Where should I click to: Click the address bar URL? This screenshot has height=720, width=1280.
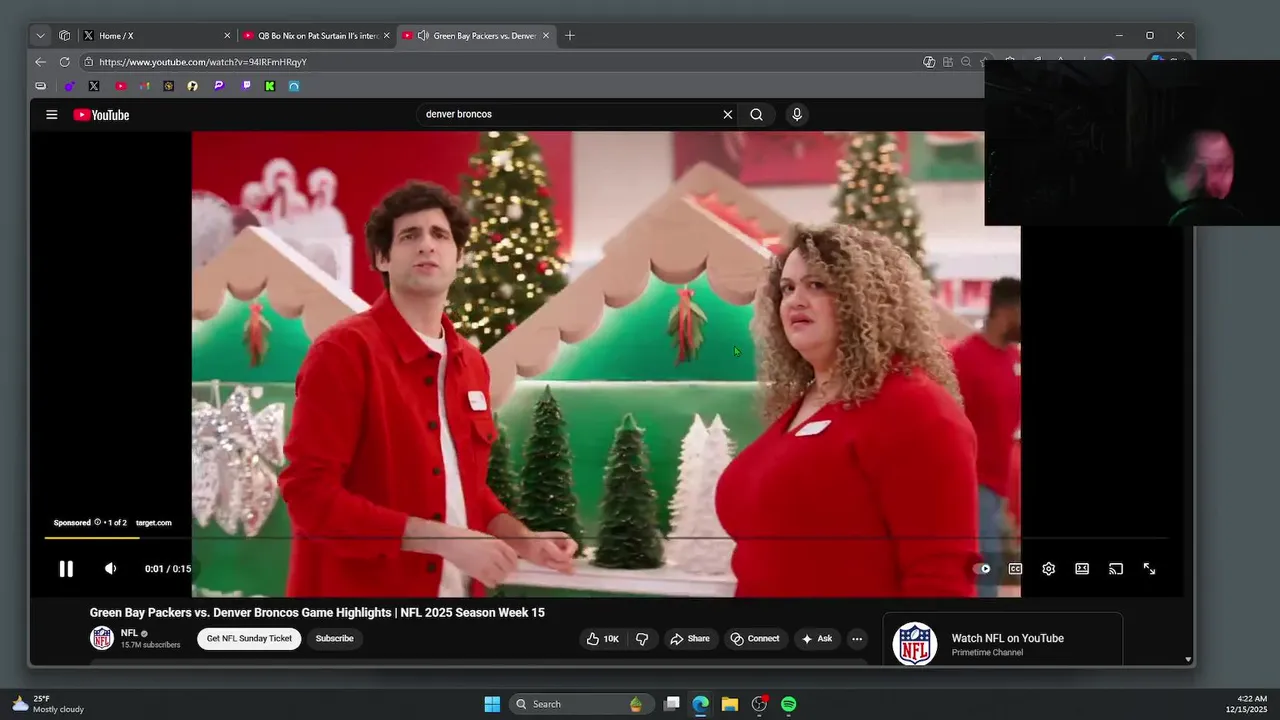tap(203, 62)
